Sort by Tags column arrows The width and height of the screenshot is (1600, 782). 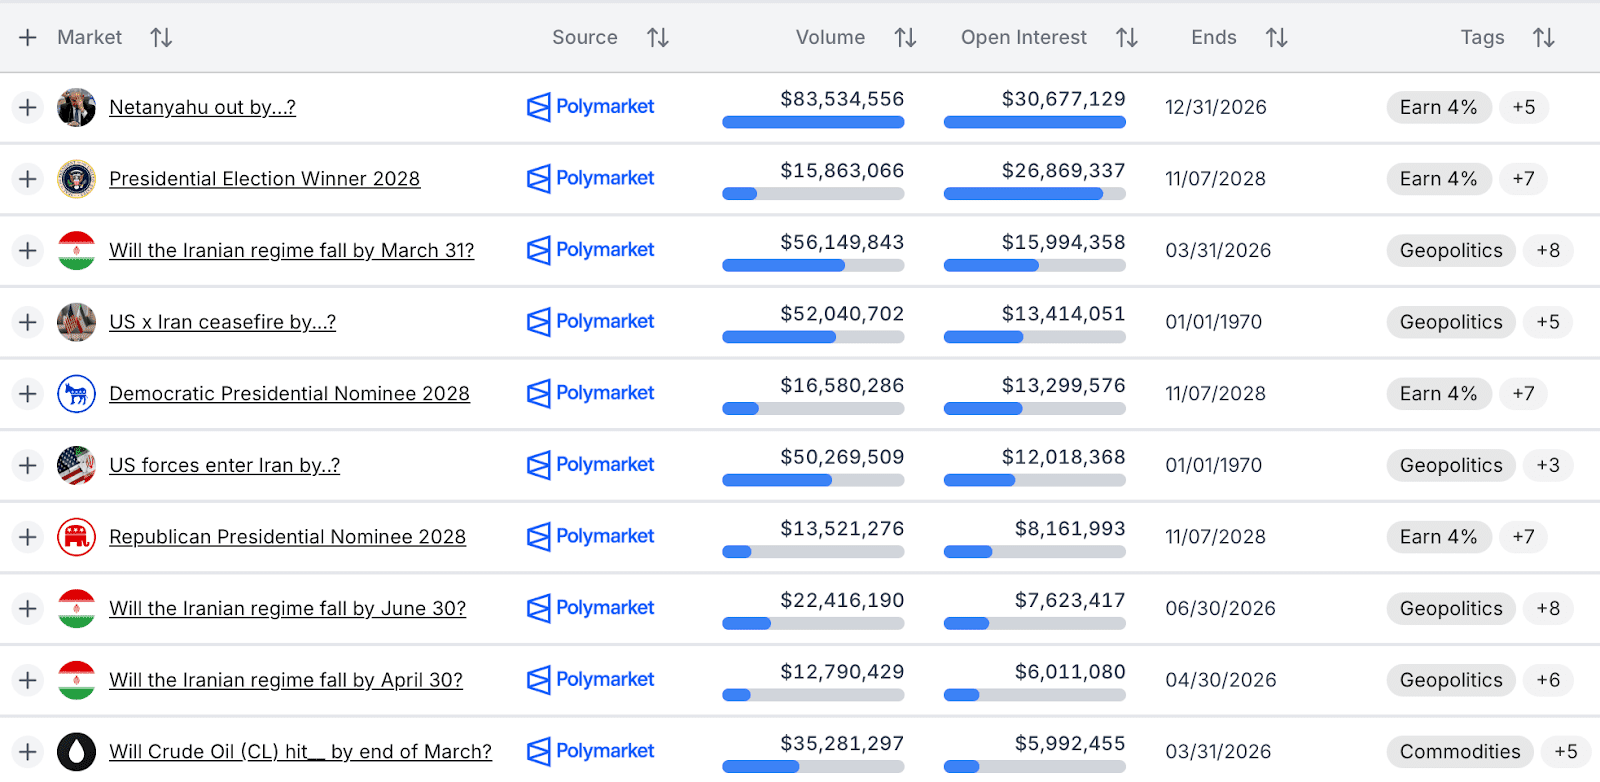[1543, 38]
